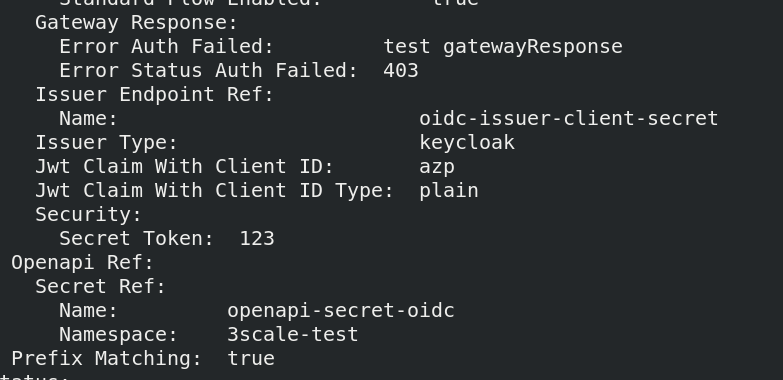This screenshot has height=380, width=783.
Task: Click 'Jwt Claim With Client ID Type:' label
Action: click(x=215, y=191)
